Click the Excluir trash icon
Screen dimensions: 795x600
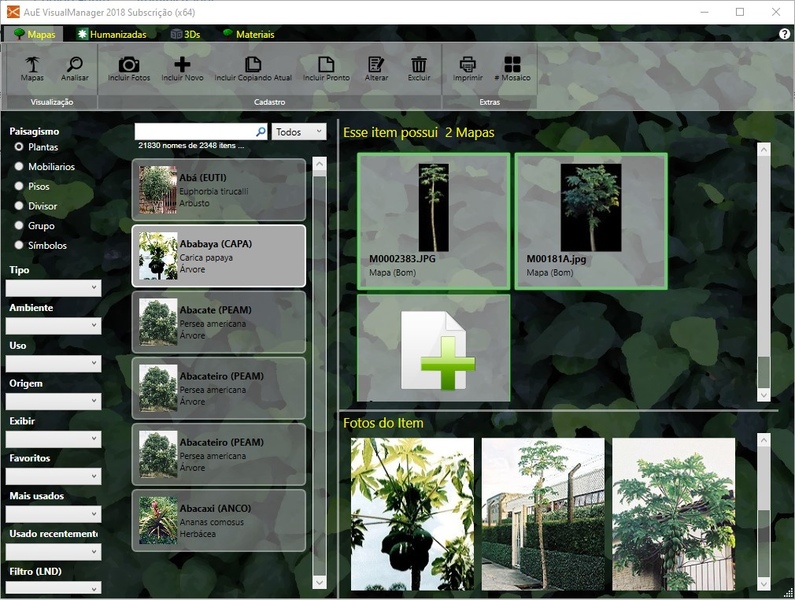click(x=419, y=66)
